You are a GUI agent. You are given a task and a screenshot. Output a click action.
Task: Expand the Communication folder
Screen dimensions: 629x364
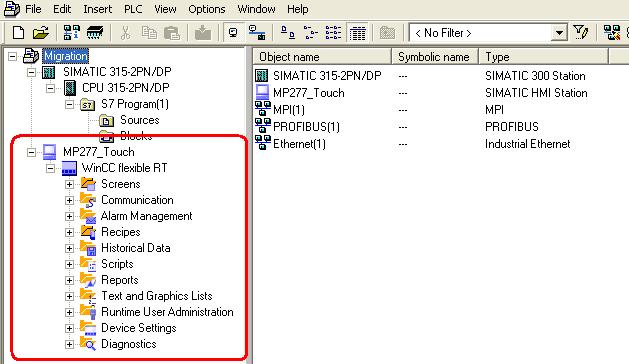[69, 200]
